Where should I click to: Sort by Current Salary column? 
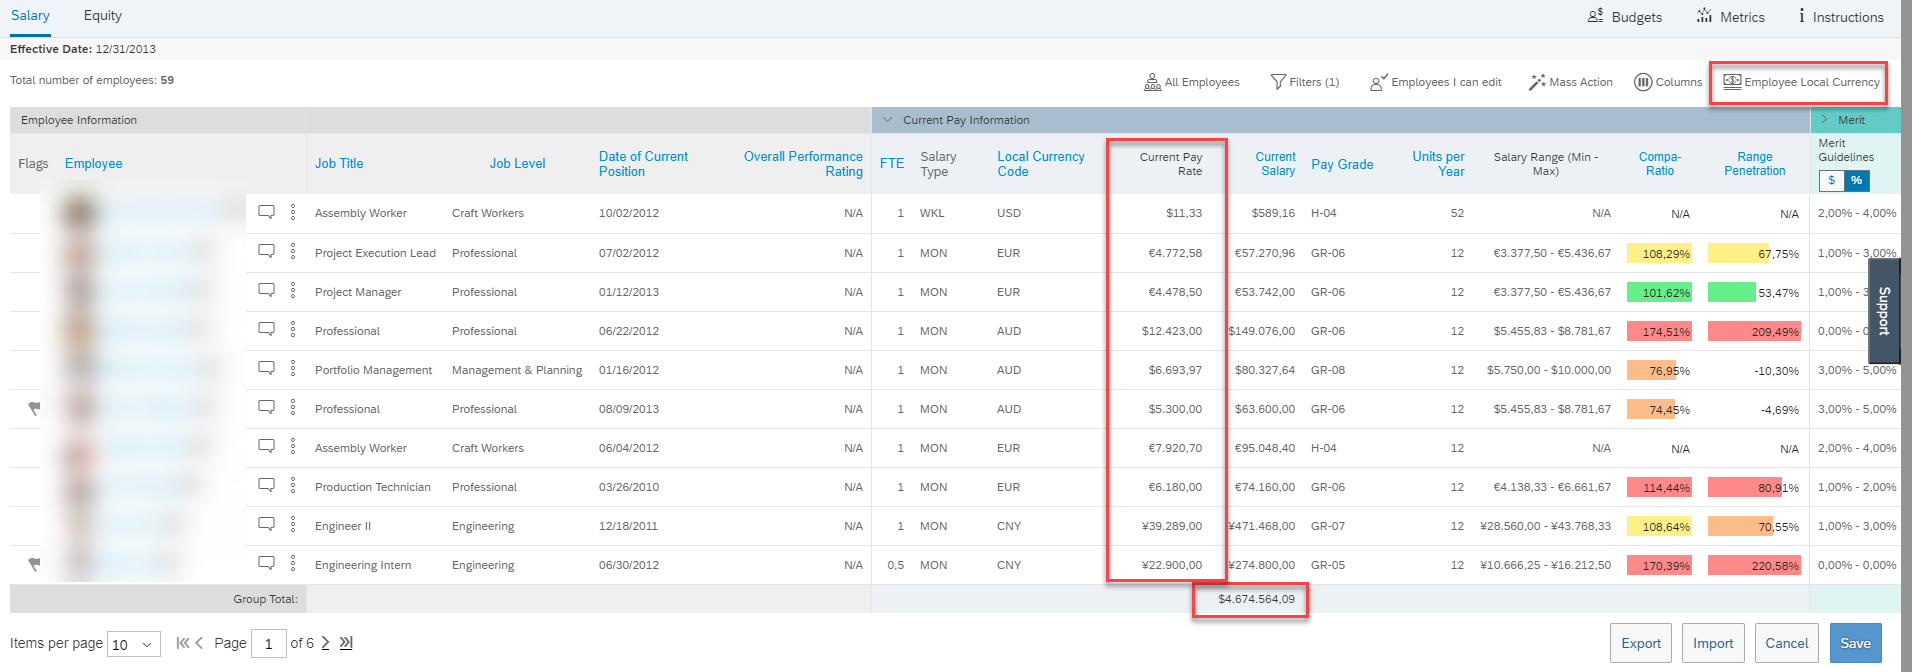(x=1275, y=164)
